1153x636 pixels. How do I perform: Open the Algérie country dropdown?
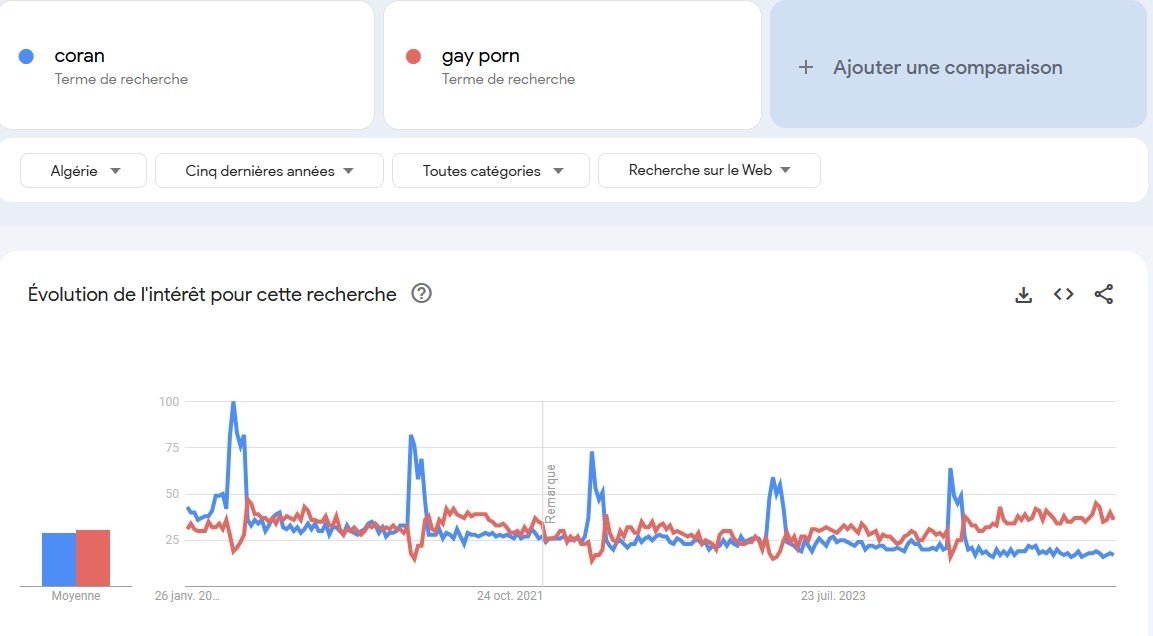pos(84,171)
